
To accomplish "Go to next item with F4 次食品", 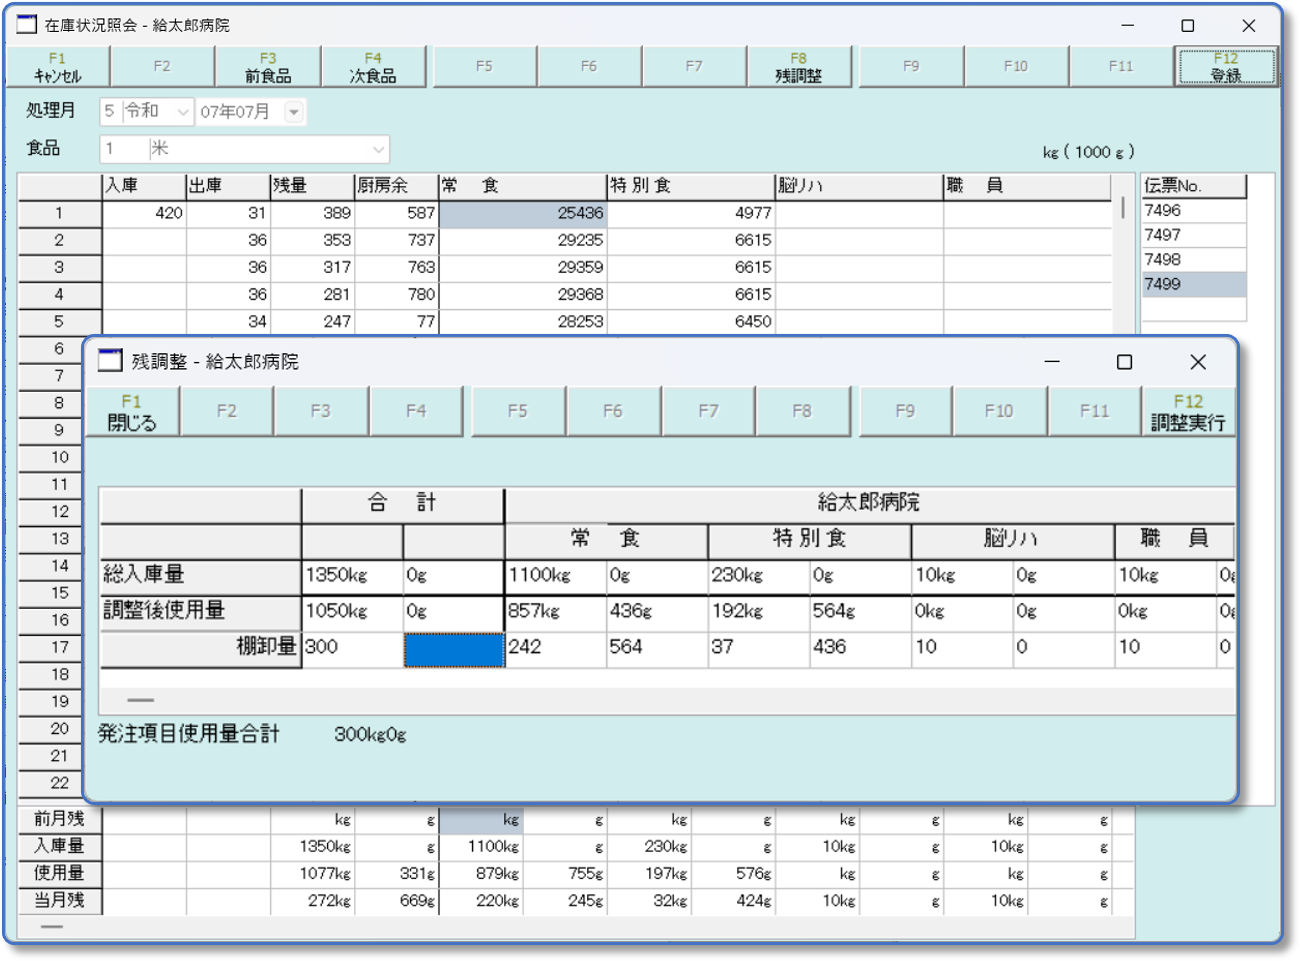I will pos(373,67).
